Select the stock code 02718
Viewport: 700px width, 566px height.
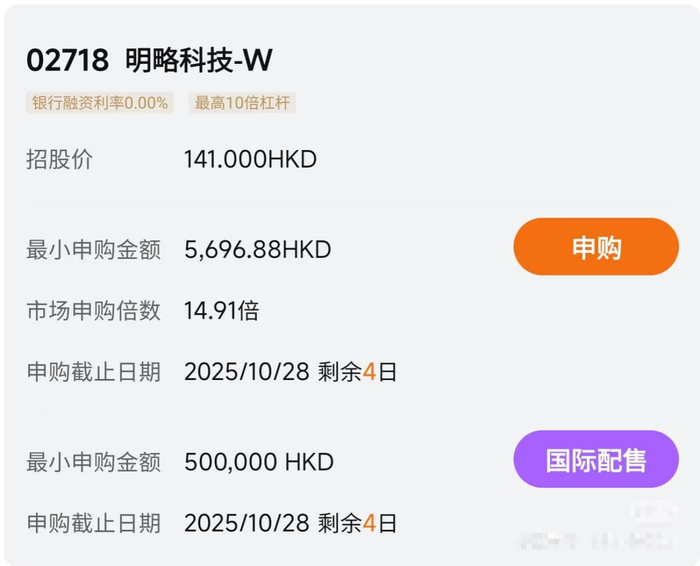(67, 60)
